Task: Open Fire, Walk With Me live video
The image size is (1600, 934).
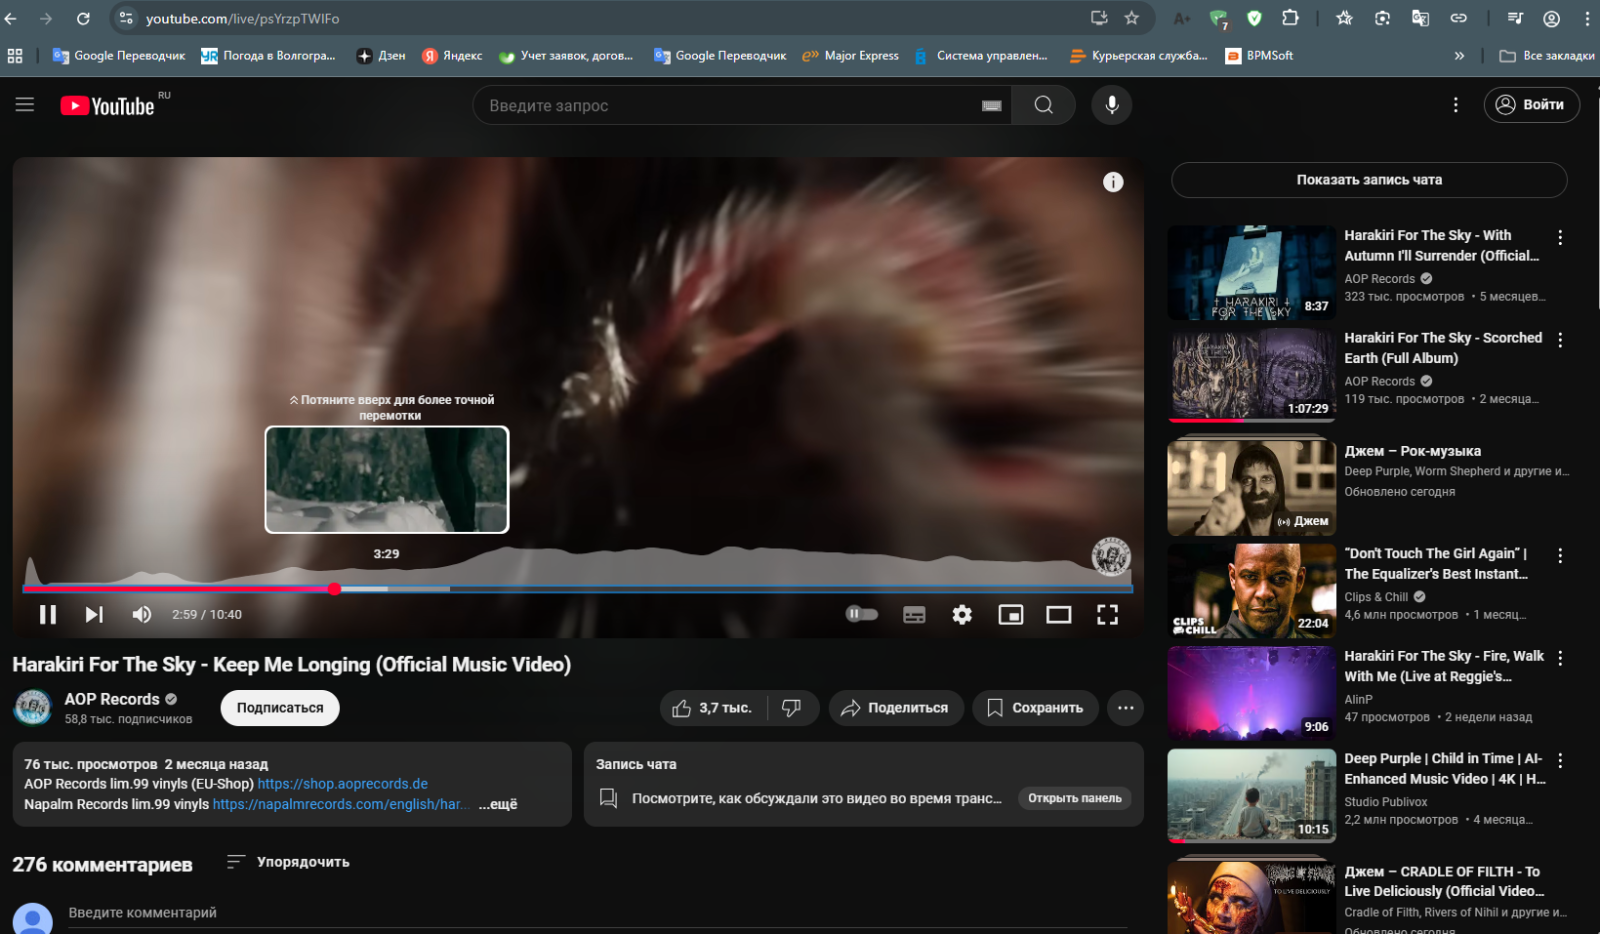Action: coord(1252,693)
